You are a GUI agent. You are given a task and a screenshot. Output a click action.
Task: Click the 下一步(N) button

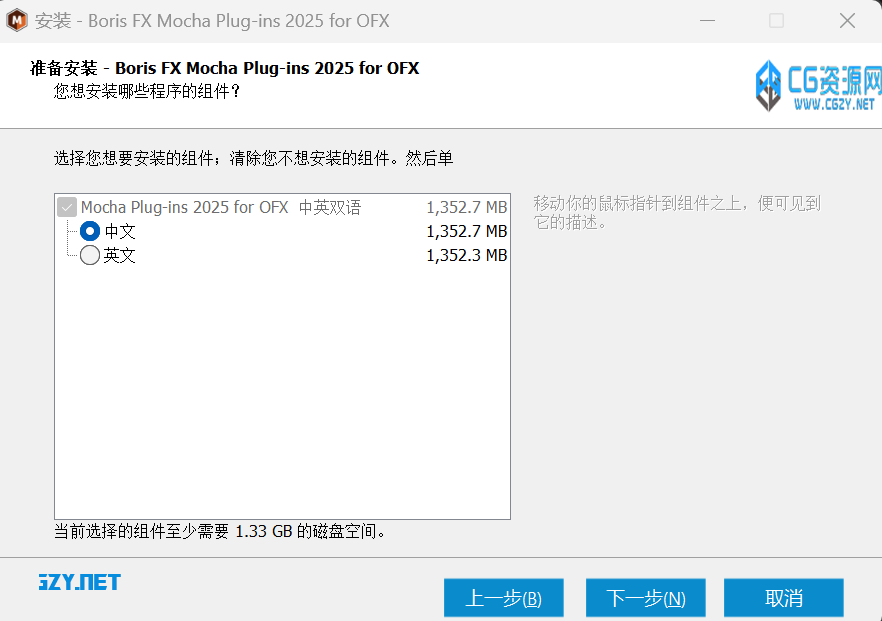[x=646, y=598]
